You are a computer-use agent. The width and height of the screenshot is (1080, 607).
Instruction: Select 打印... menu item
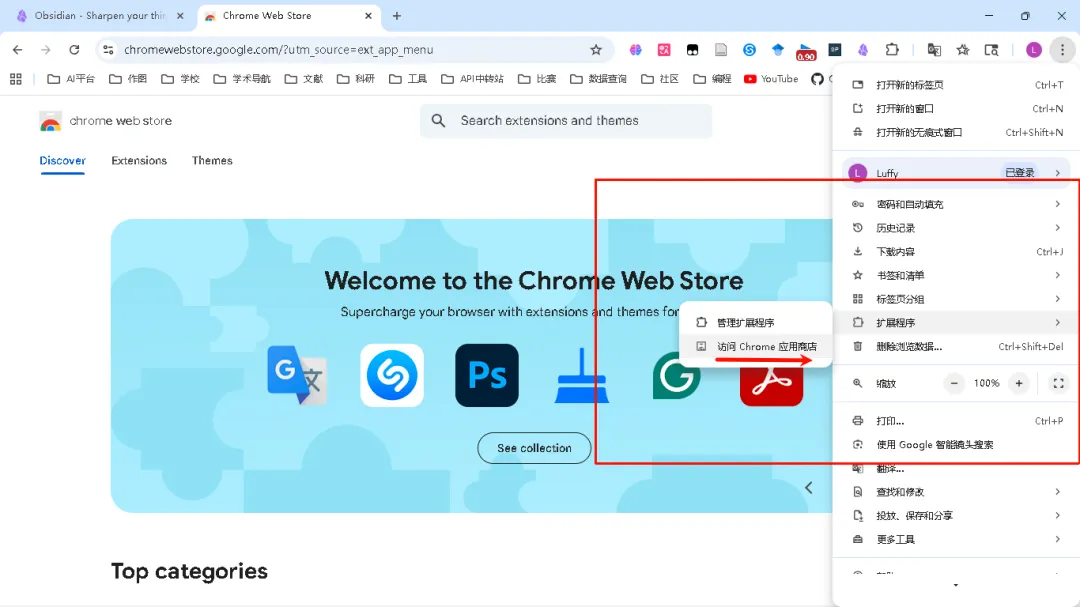[956, 421]
